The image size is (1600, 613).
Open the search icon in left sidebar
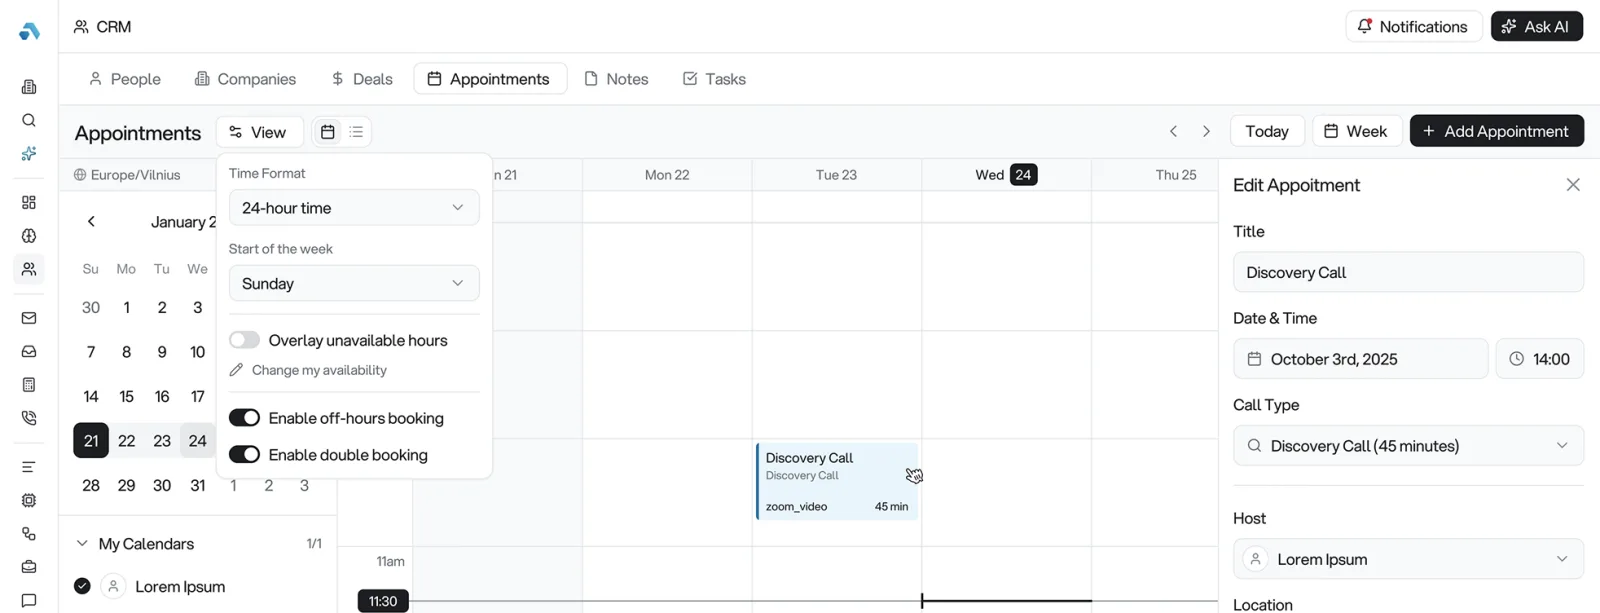click(x=28, y=120)
